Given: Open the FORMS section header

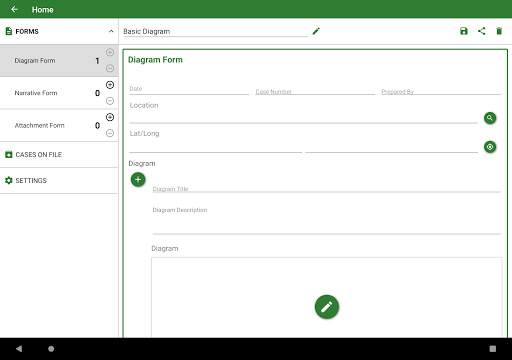Looking at the screenshot, I should pyautogui.click(x=59, y=31).
